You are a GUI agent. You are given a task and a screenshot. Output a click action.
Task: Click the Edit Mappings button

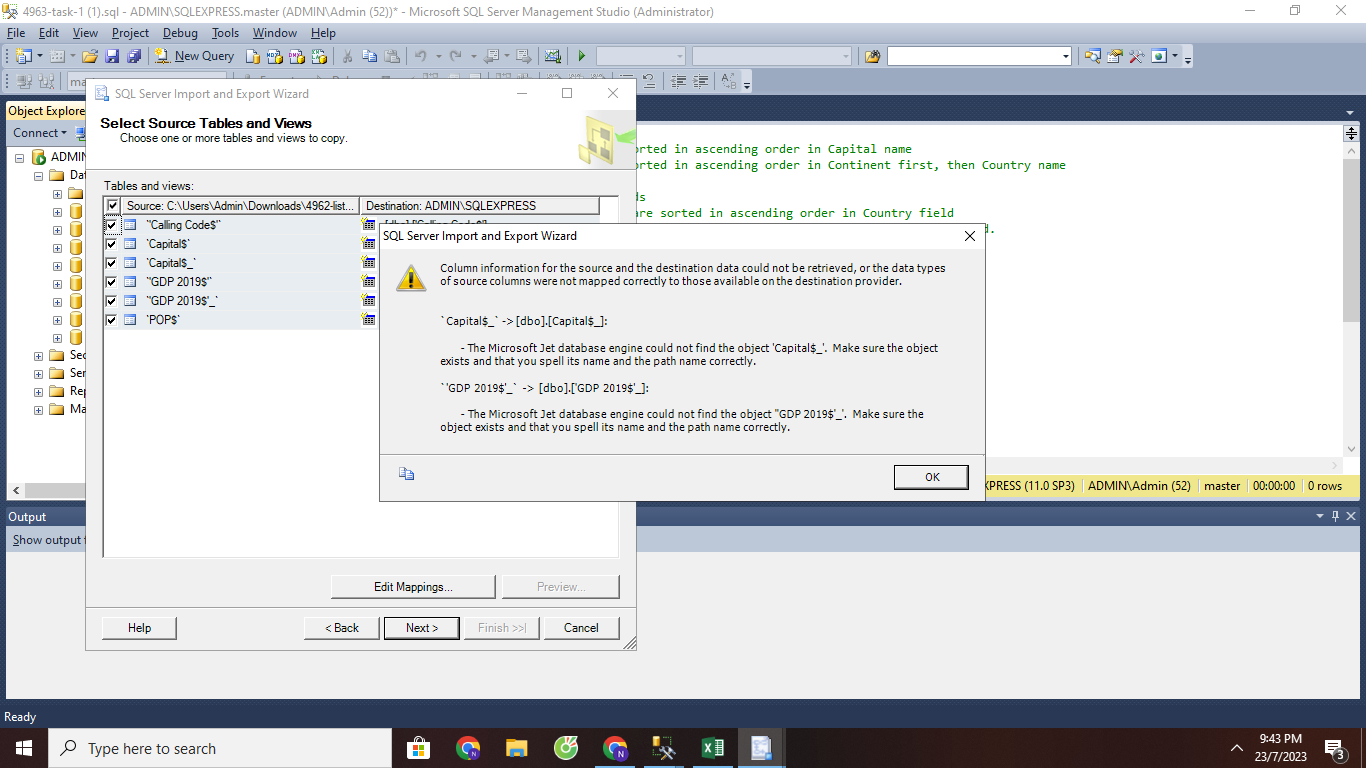(x=413, y=587)
